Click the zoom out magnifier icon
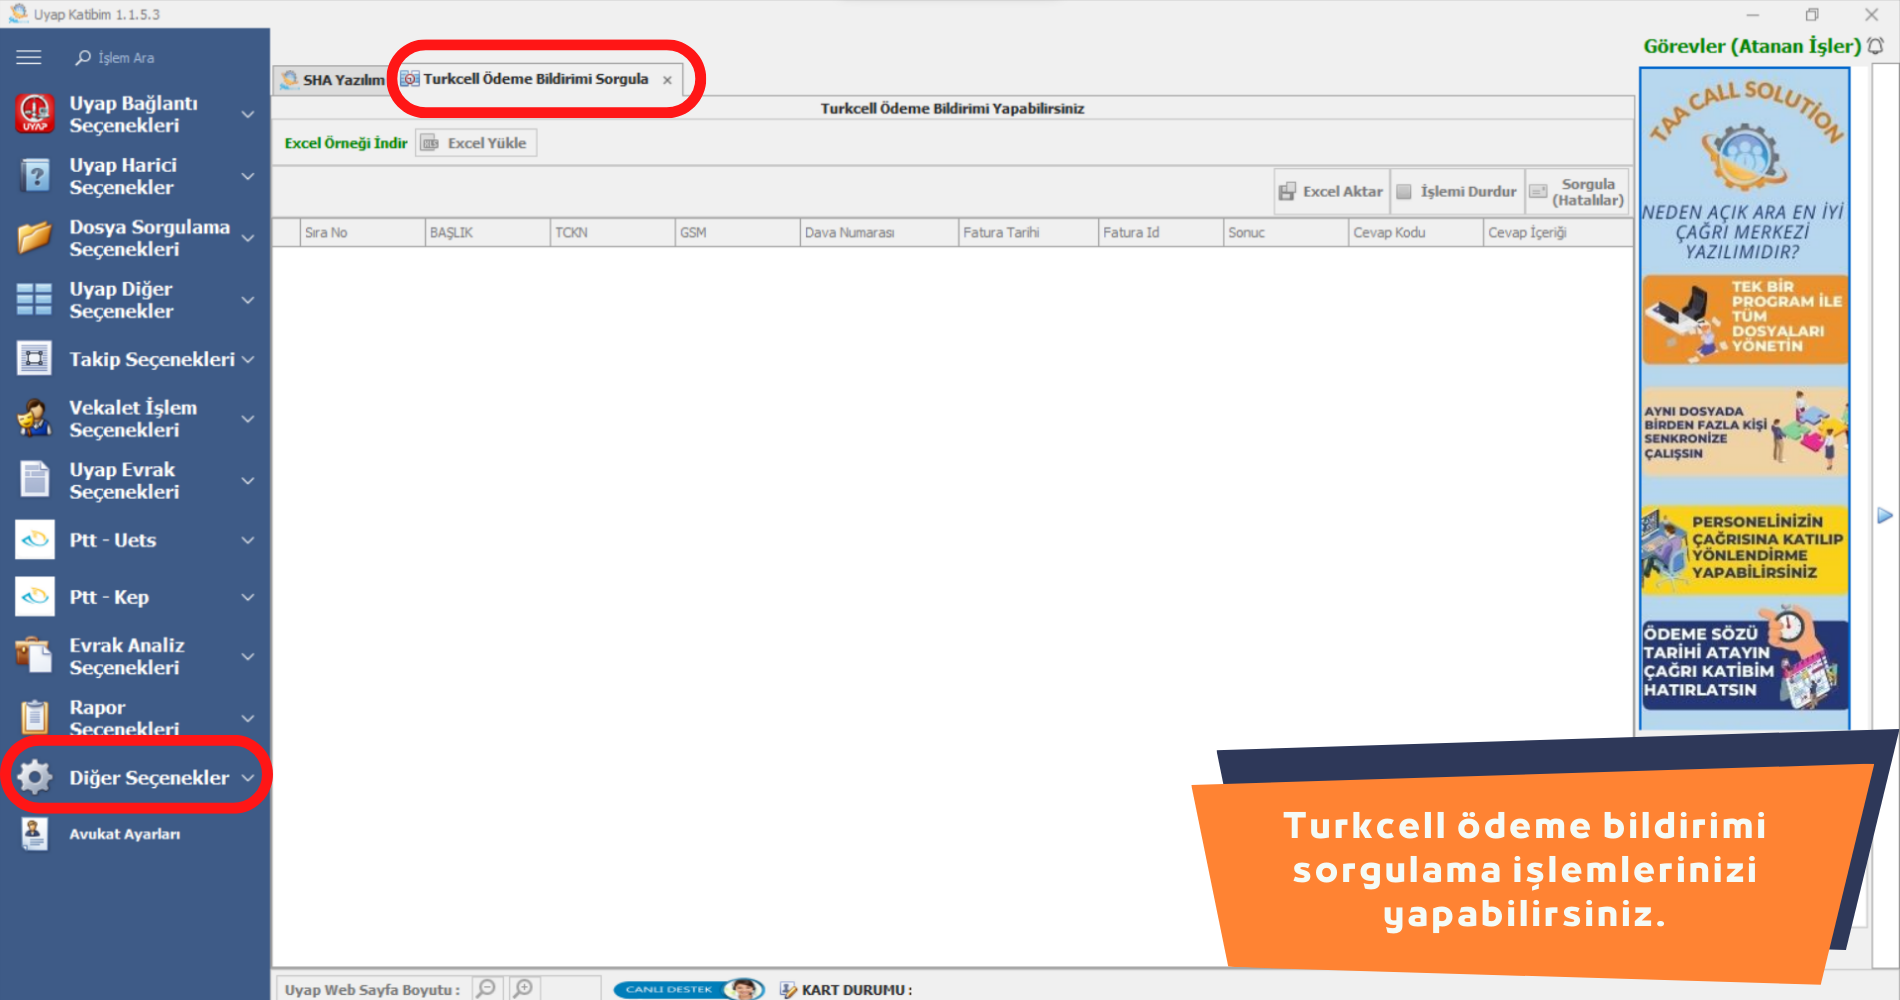 (486, 988)
